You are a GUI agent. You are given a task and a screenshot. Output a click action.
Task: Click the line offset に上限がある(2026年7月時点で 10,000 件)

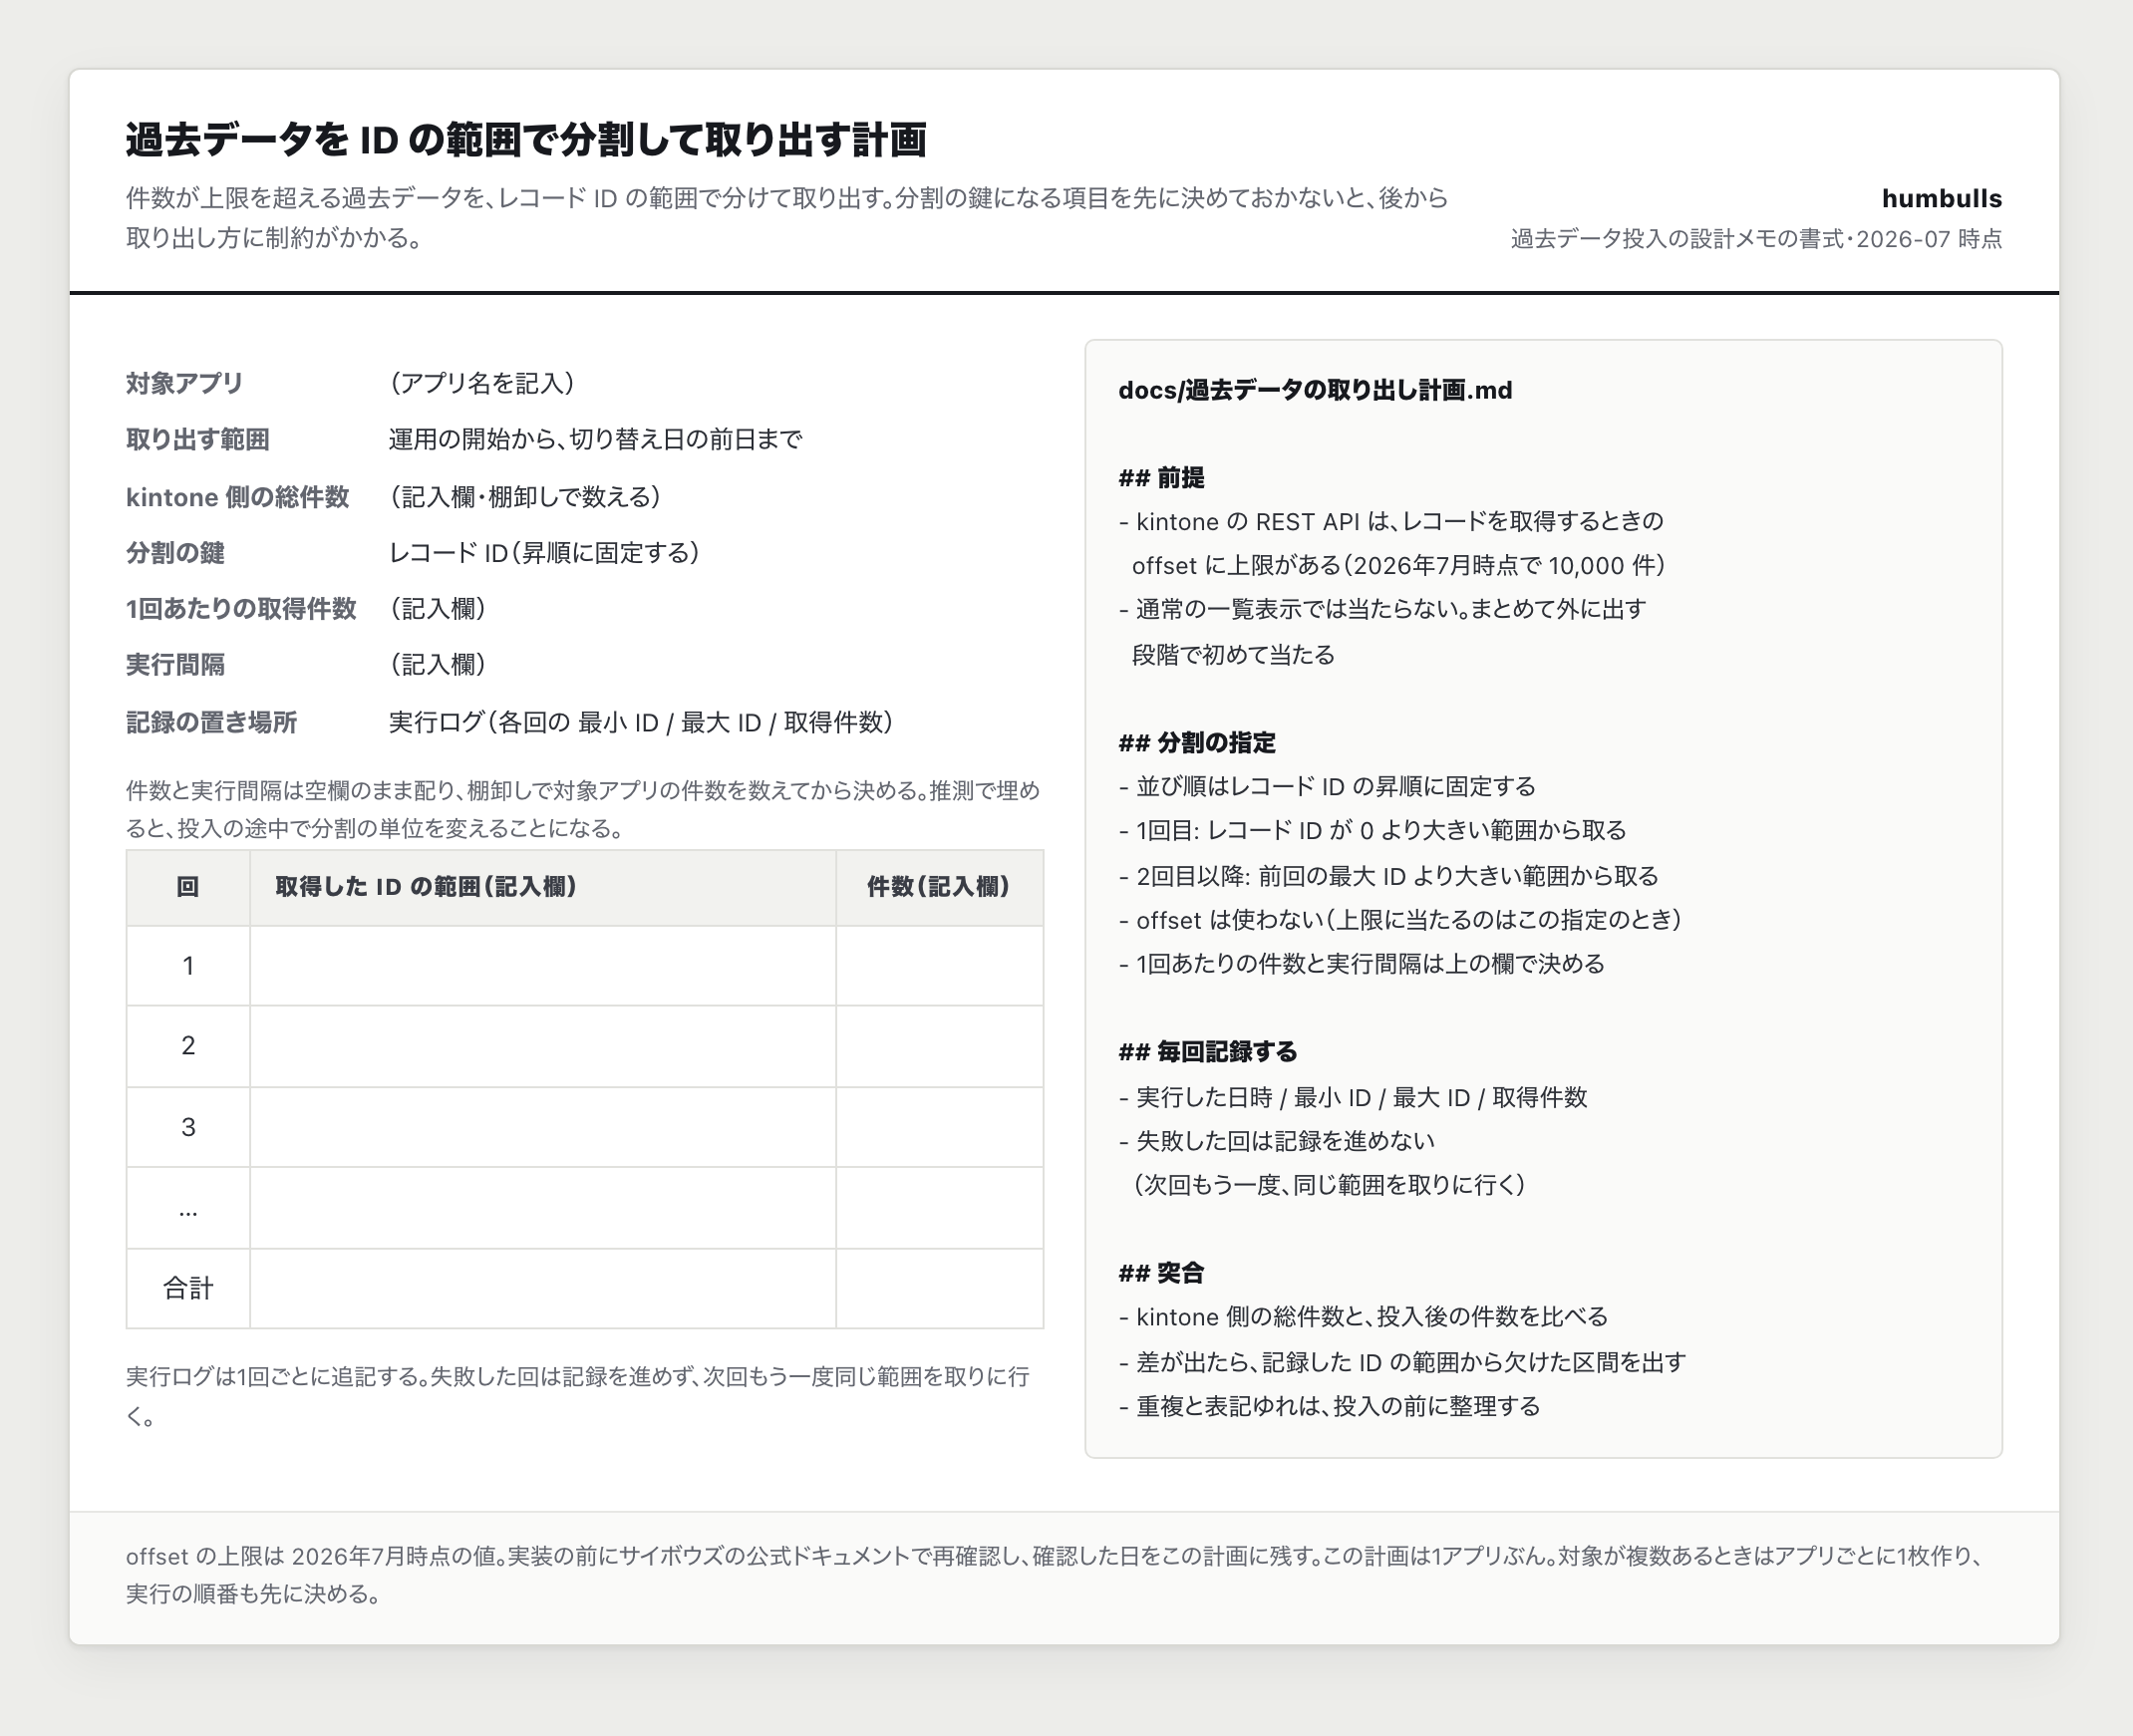pyautogui.click(x=1399, y=566)
